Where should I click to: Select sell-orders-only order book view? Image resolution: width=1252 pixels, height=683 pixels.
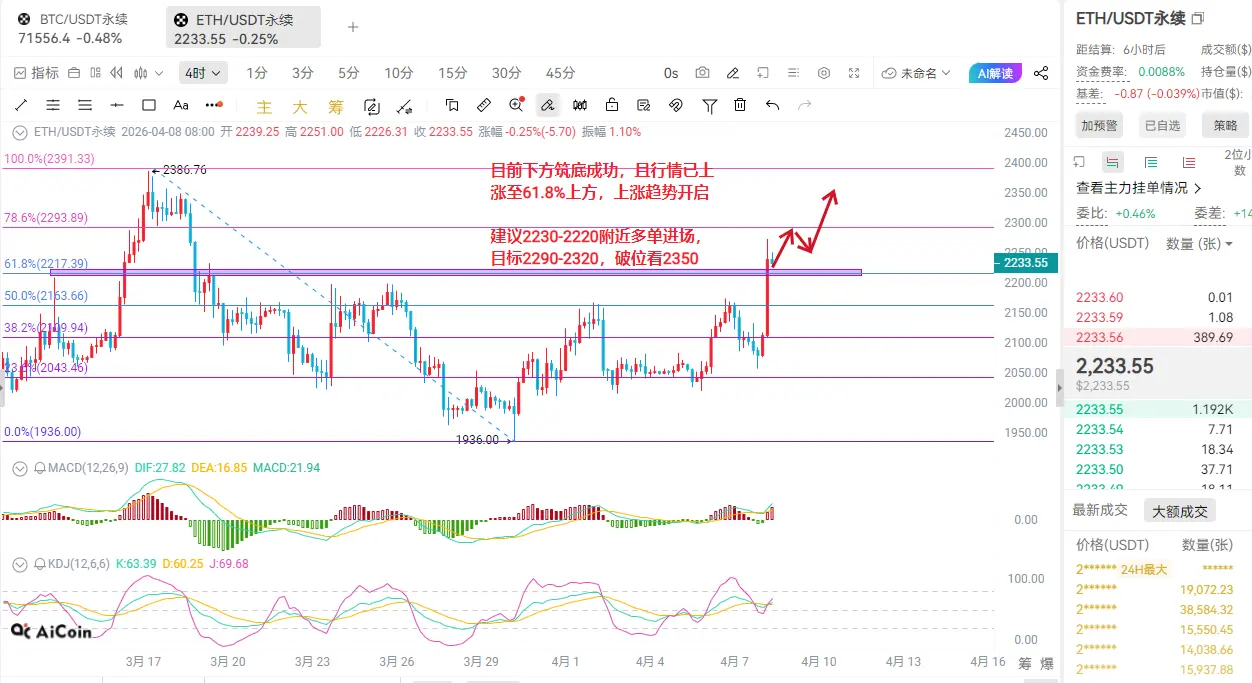tap(1189, 162)
